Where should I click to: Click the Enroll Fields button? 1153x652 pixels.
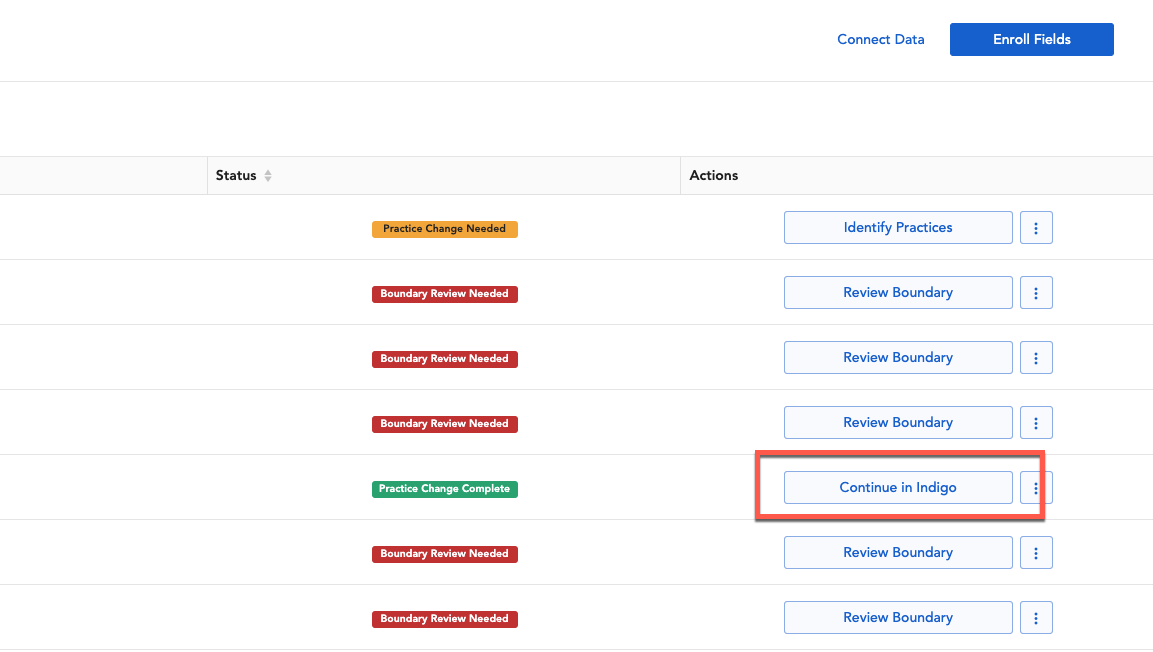[x=1031, y=39]
